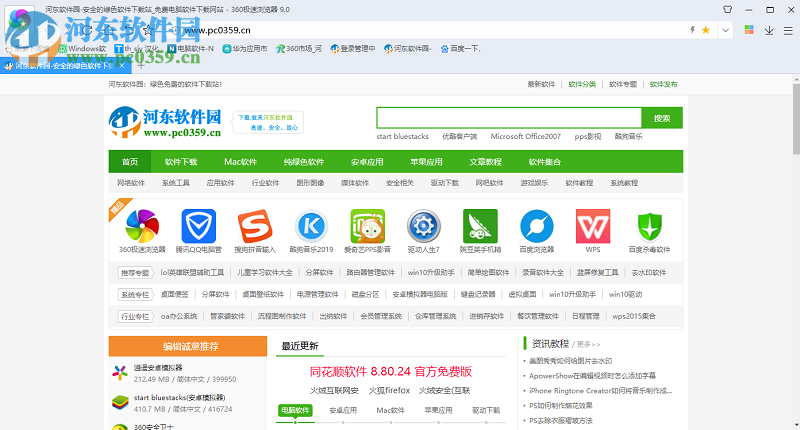Open the browser skin (shirt) icon

[x=728, y=9]
